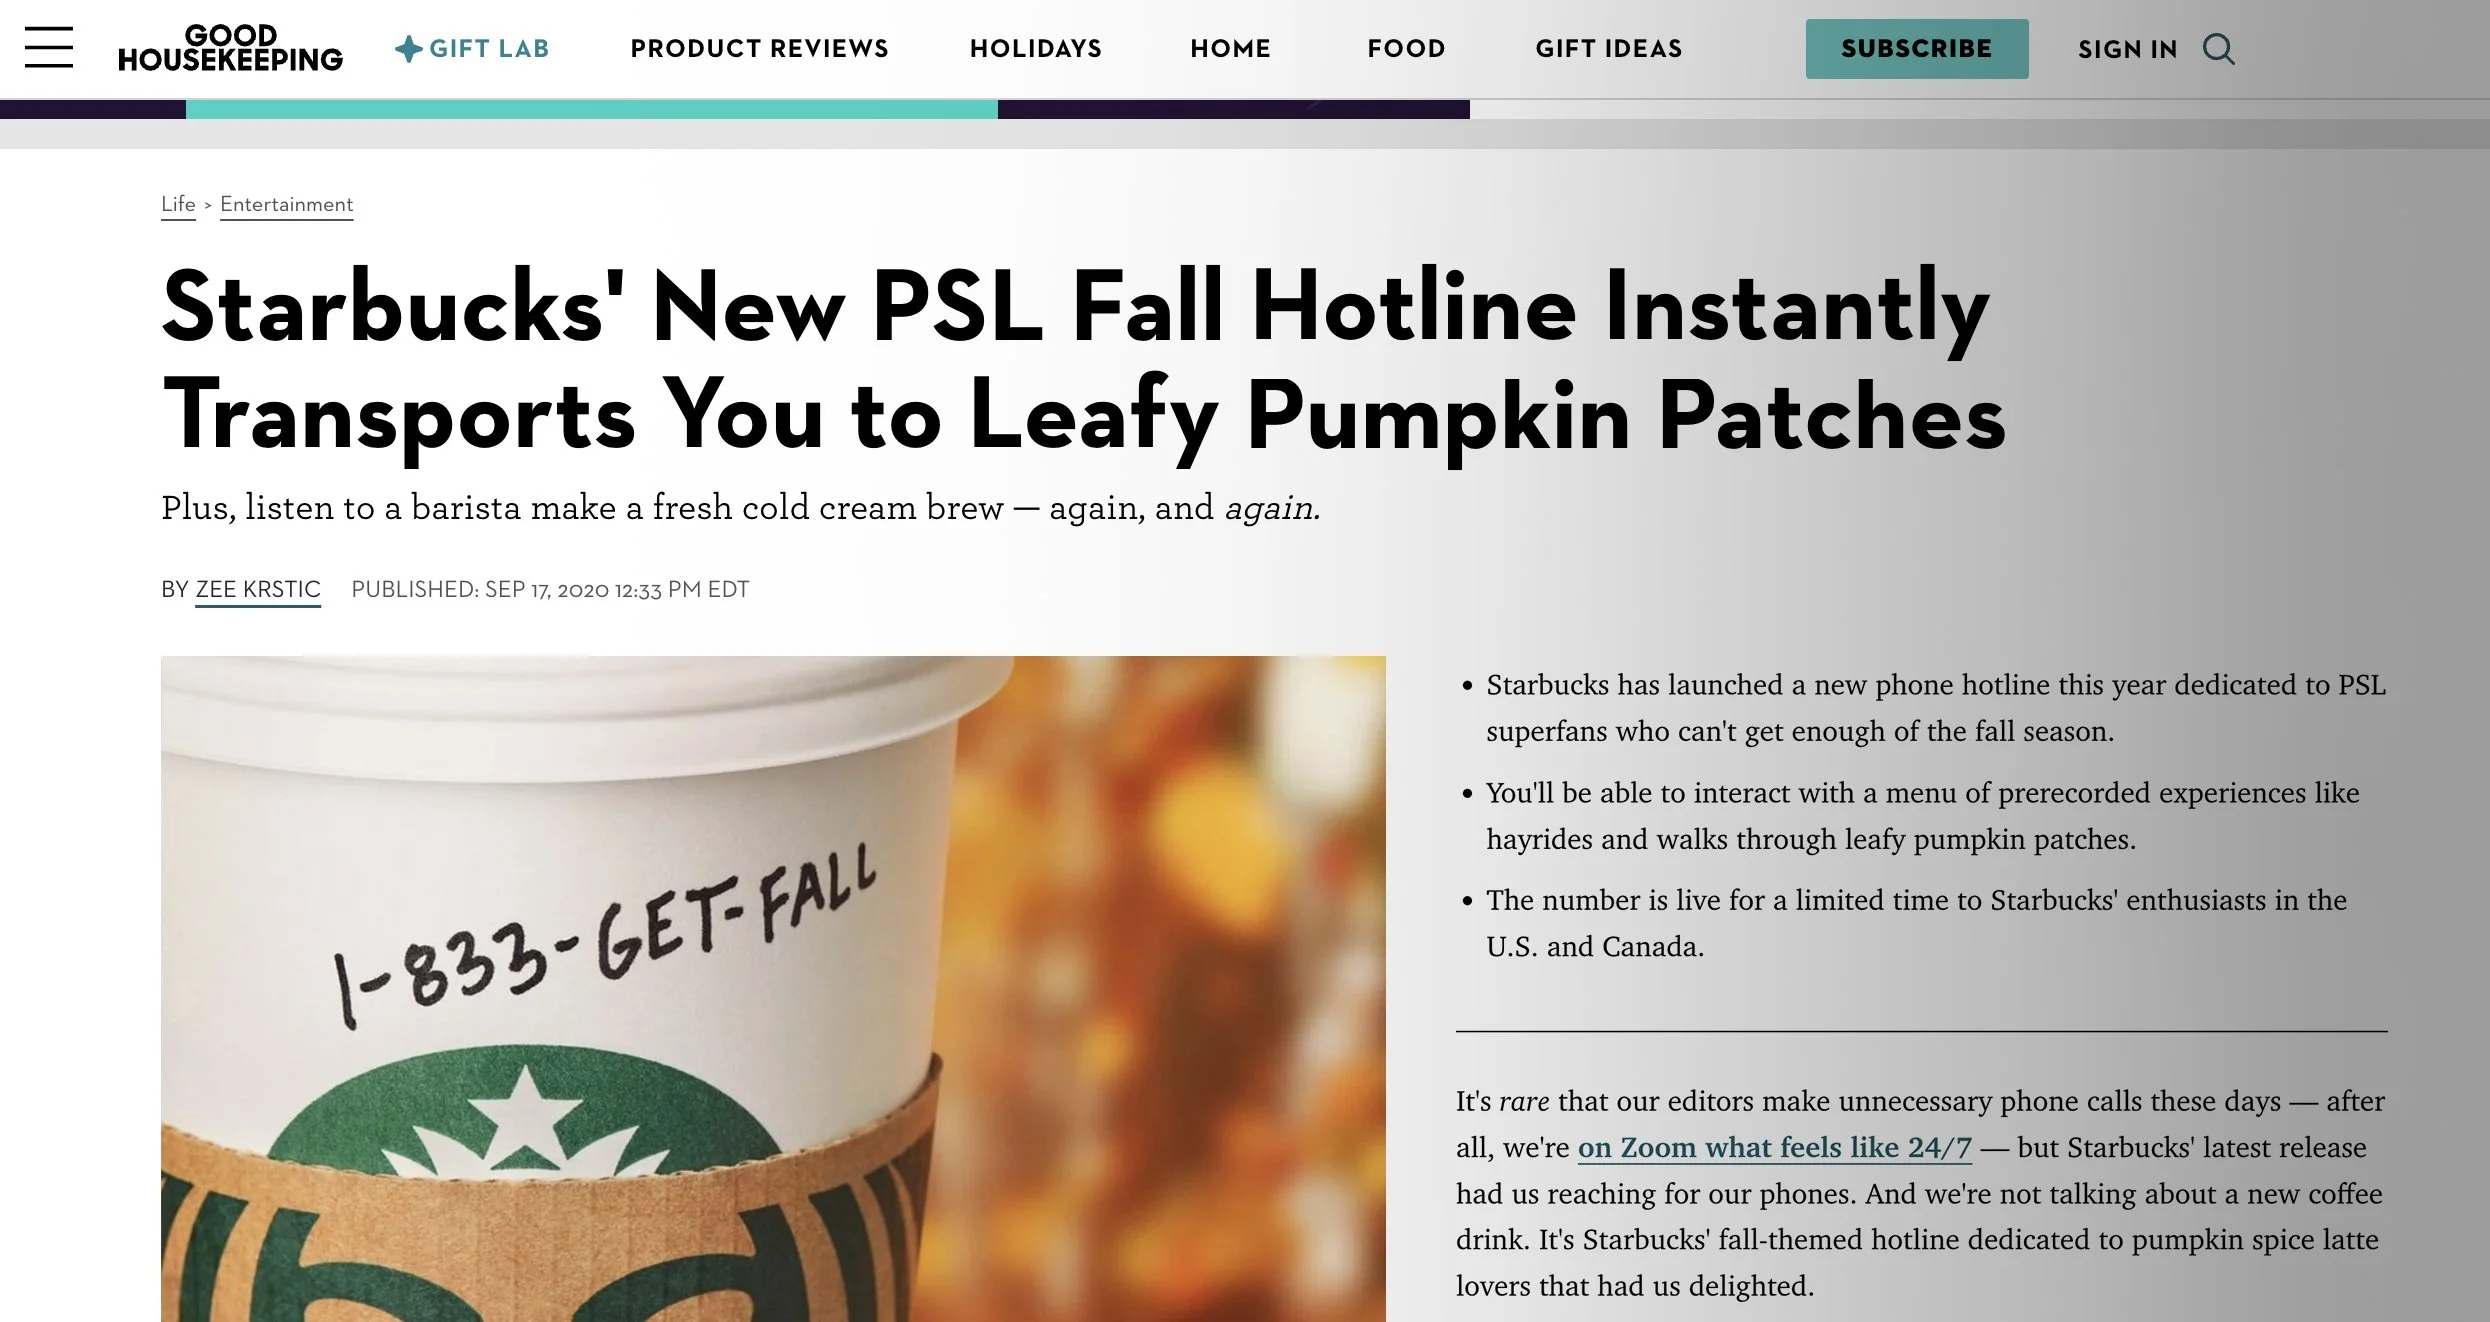Select the Home nav item
The image size is (2490, 1322).
click(1230, 48)
